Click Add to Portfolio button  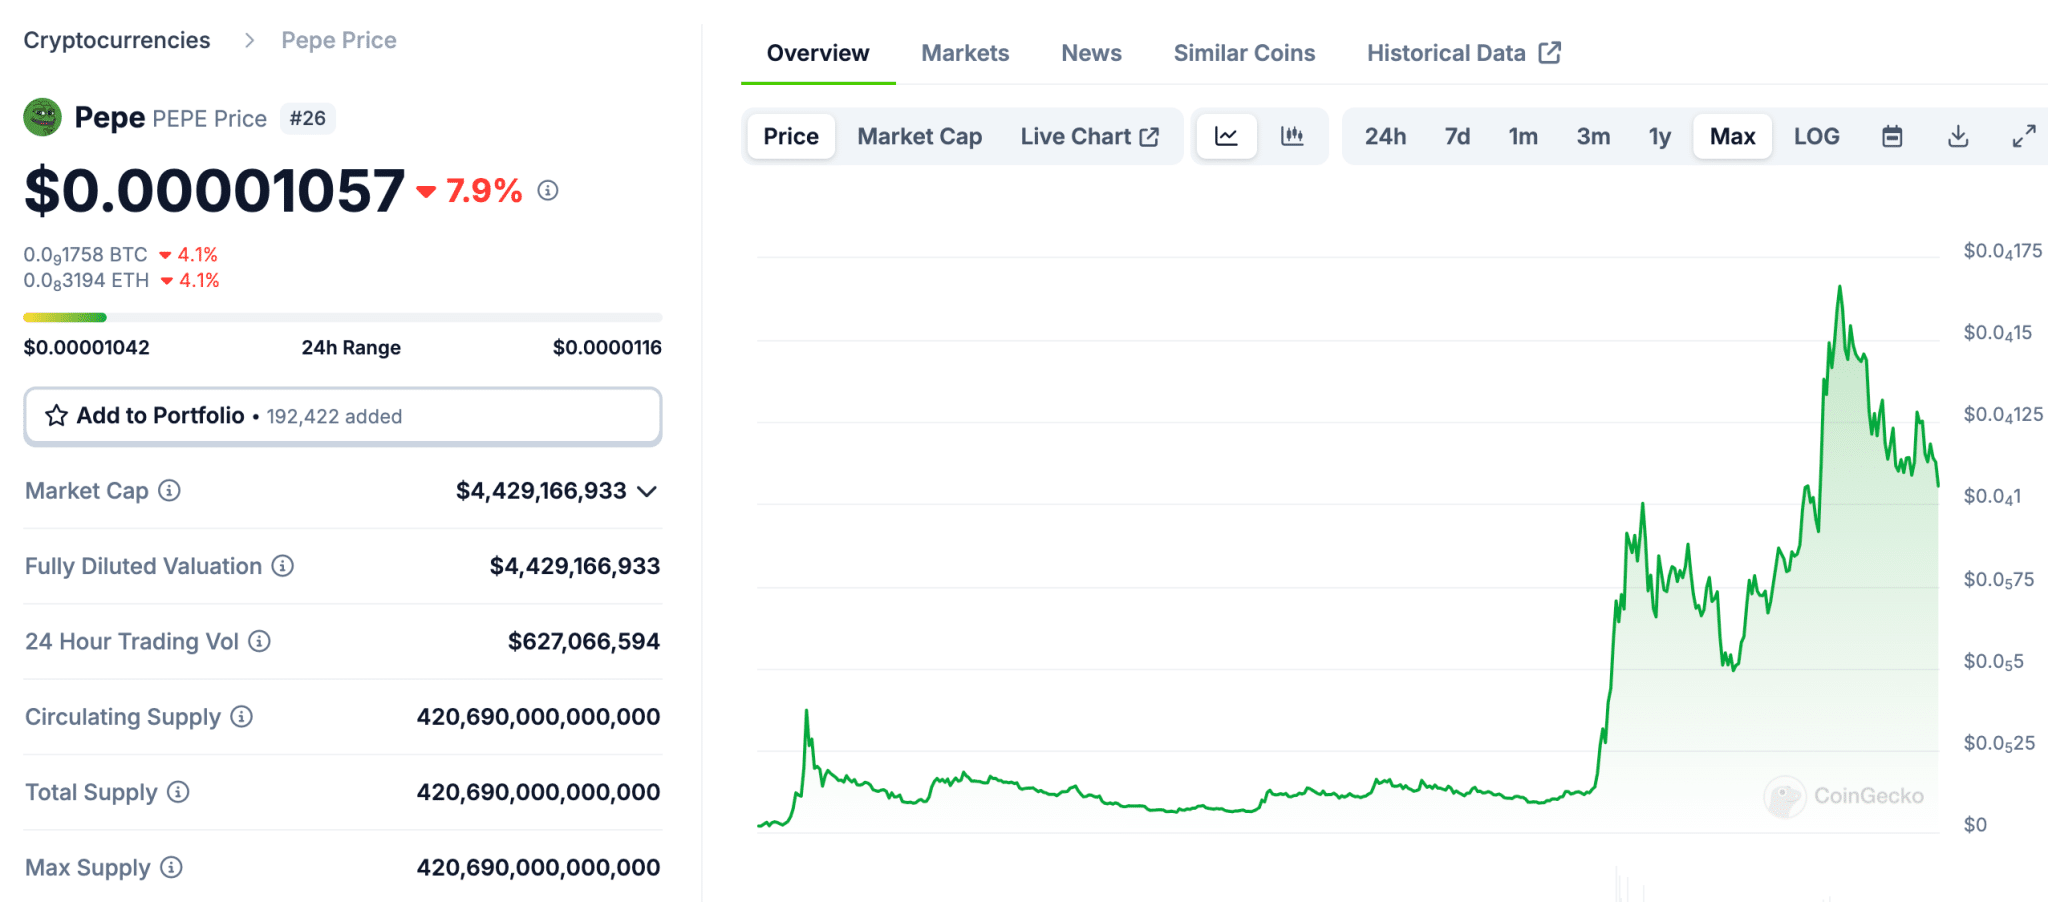343,416
